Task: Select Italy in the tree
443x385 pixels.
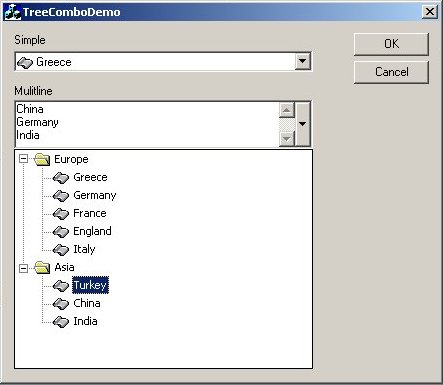Action: (x=84, y=249)
